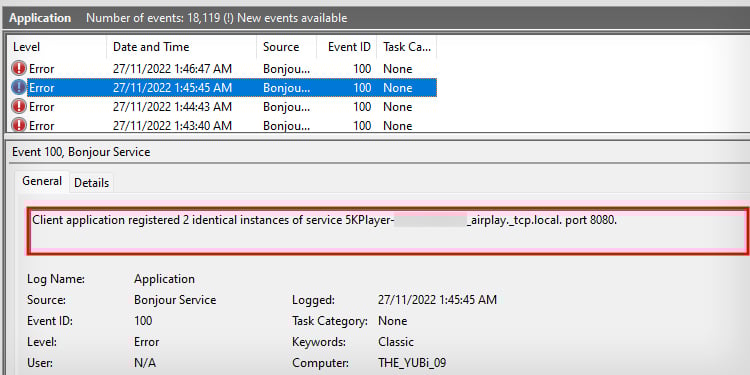This screenshot has width=750, height=375.
Task: Switch to the Details tab
Action: point(91,183)
